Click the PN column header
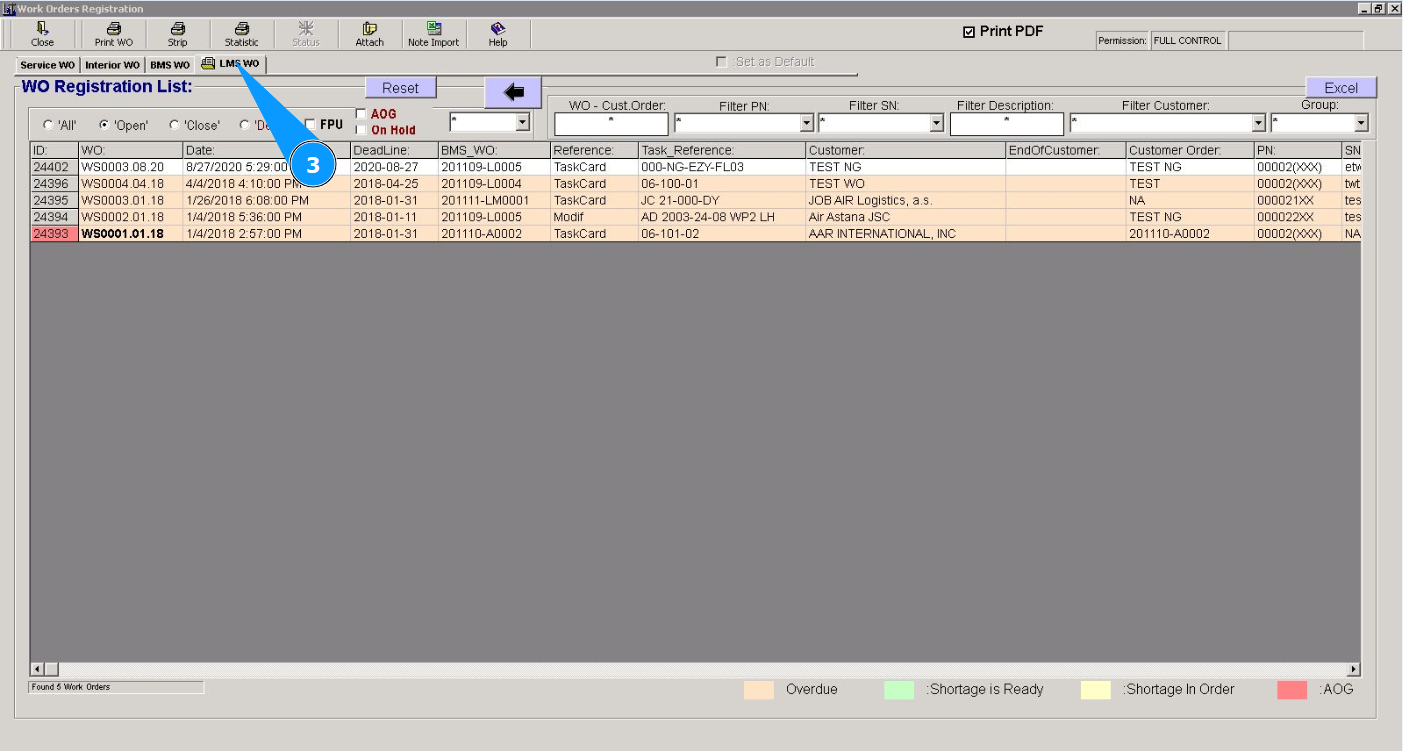Viewport: 1403px width, 751px height. (x=1298, y=150)
